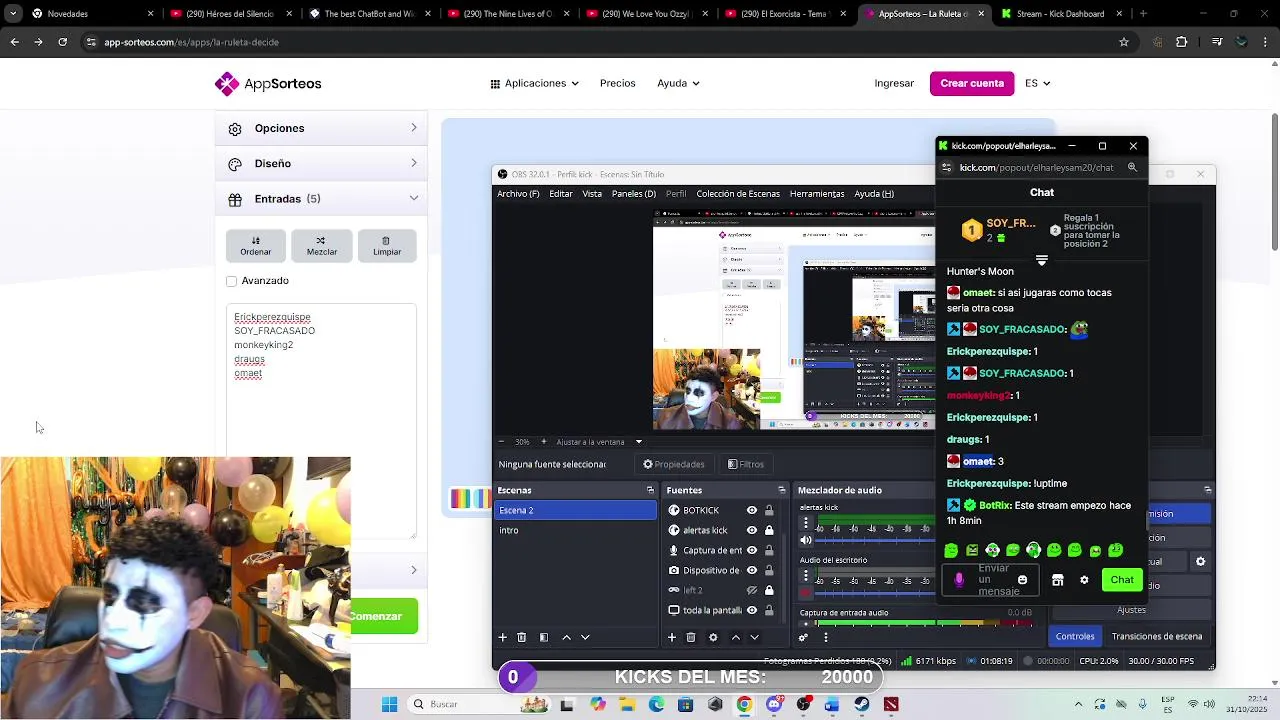Open Windows Start menu
Viewport: 1280px width, 720px height.
click(x=389, y=704)
